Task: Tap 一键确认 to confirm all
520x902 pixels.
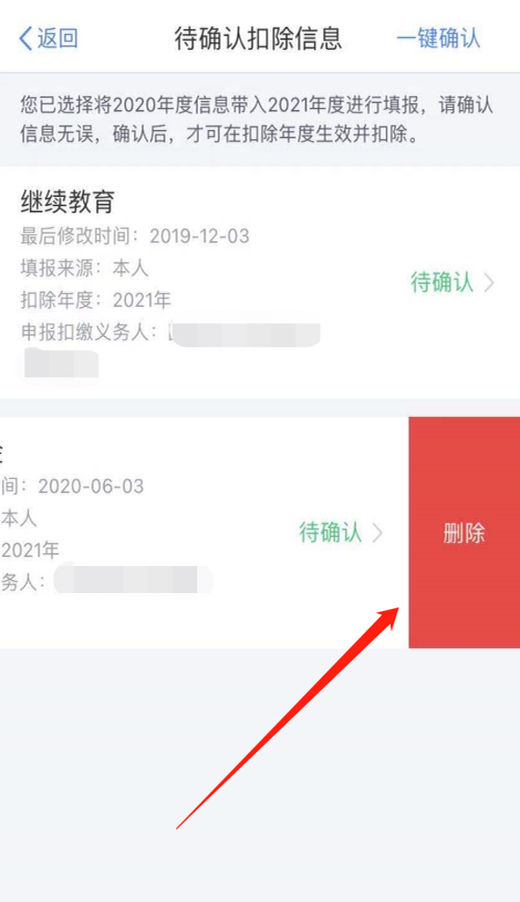Action: pos(438,38)
